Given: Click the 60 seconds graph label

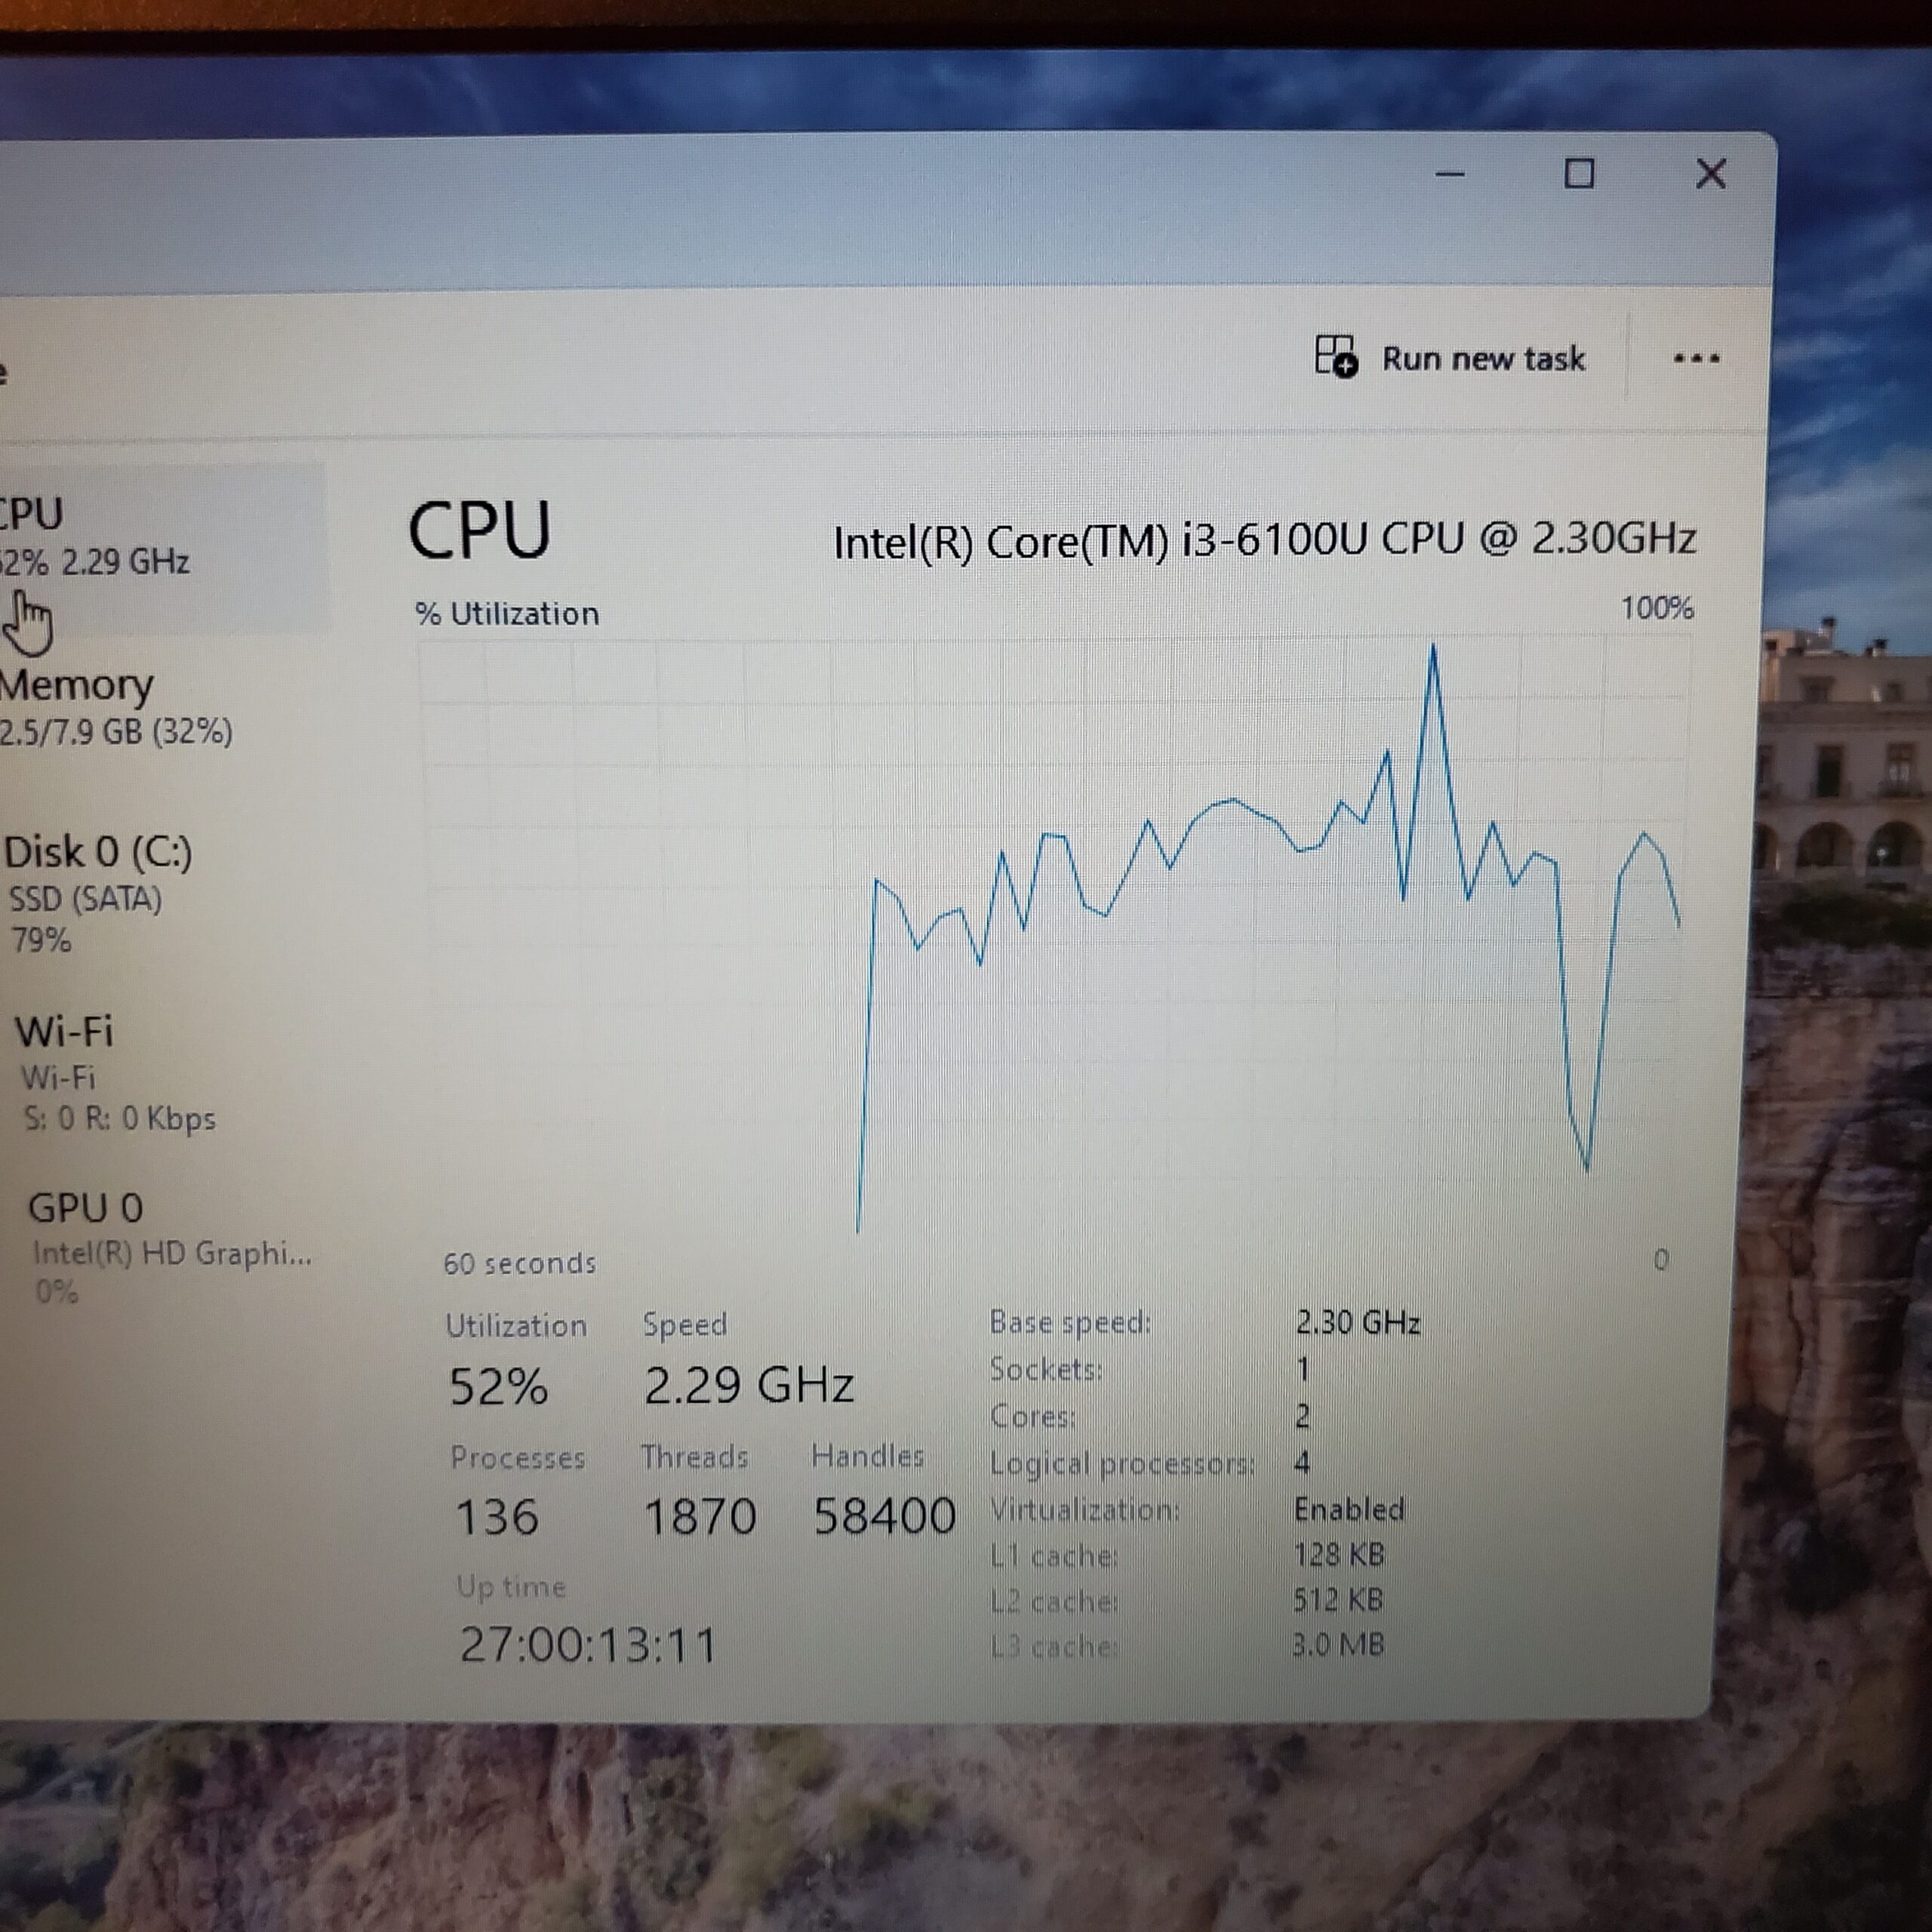Looking at the screenshot, I should point(519,1264).
